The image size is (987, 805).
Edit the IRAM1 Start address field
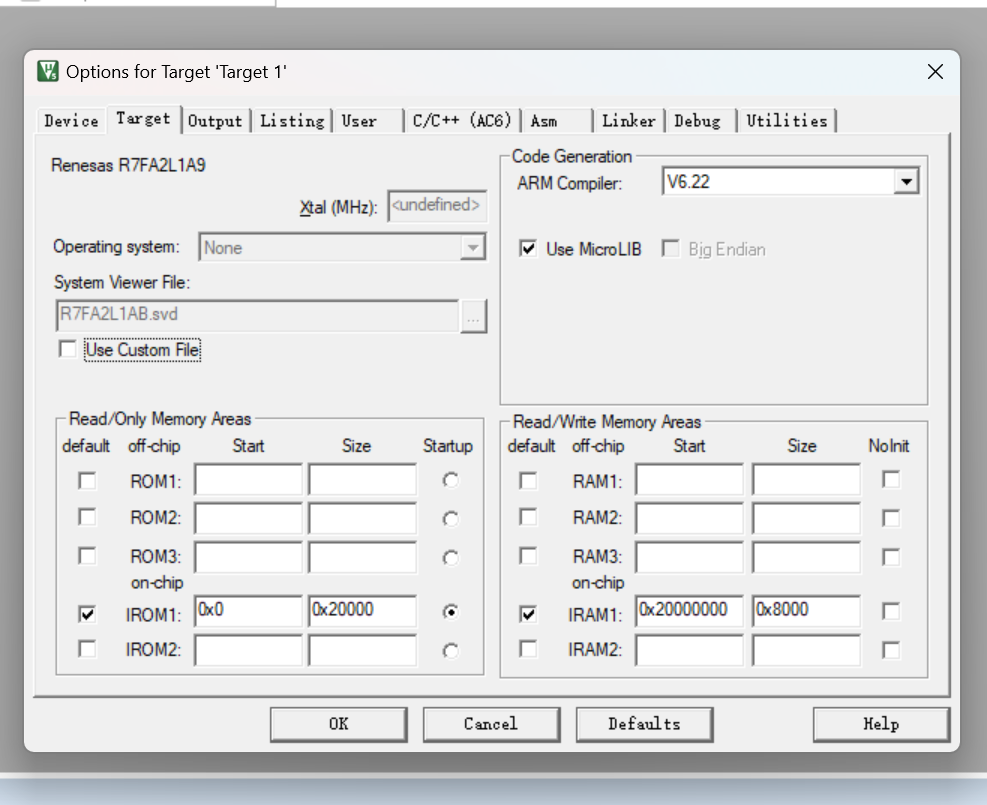(x=689, y=611)
